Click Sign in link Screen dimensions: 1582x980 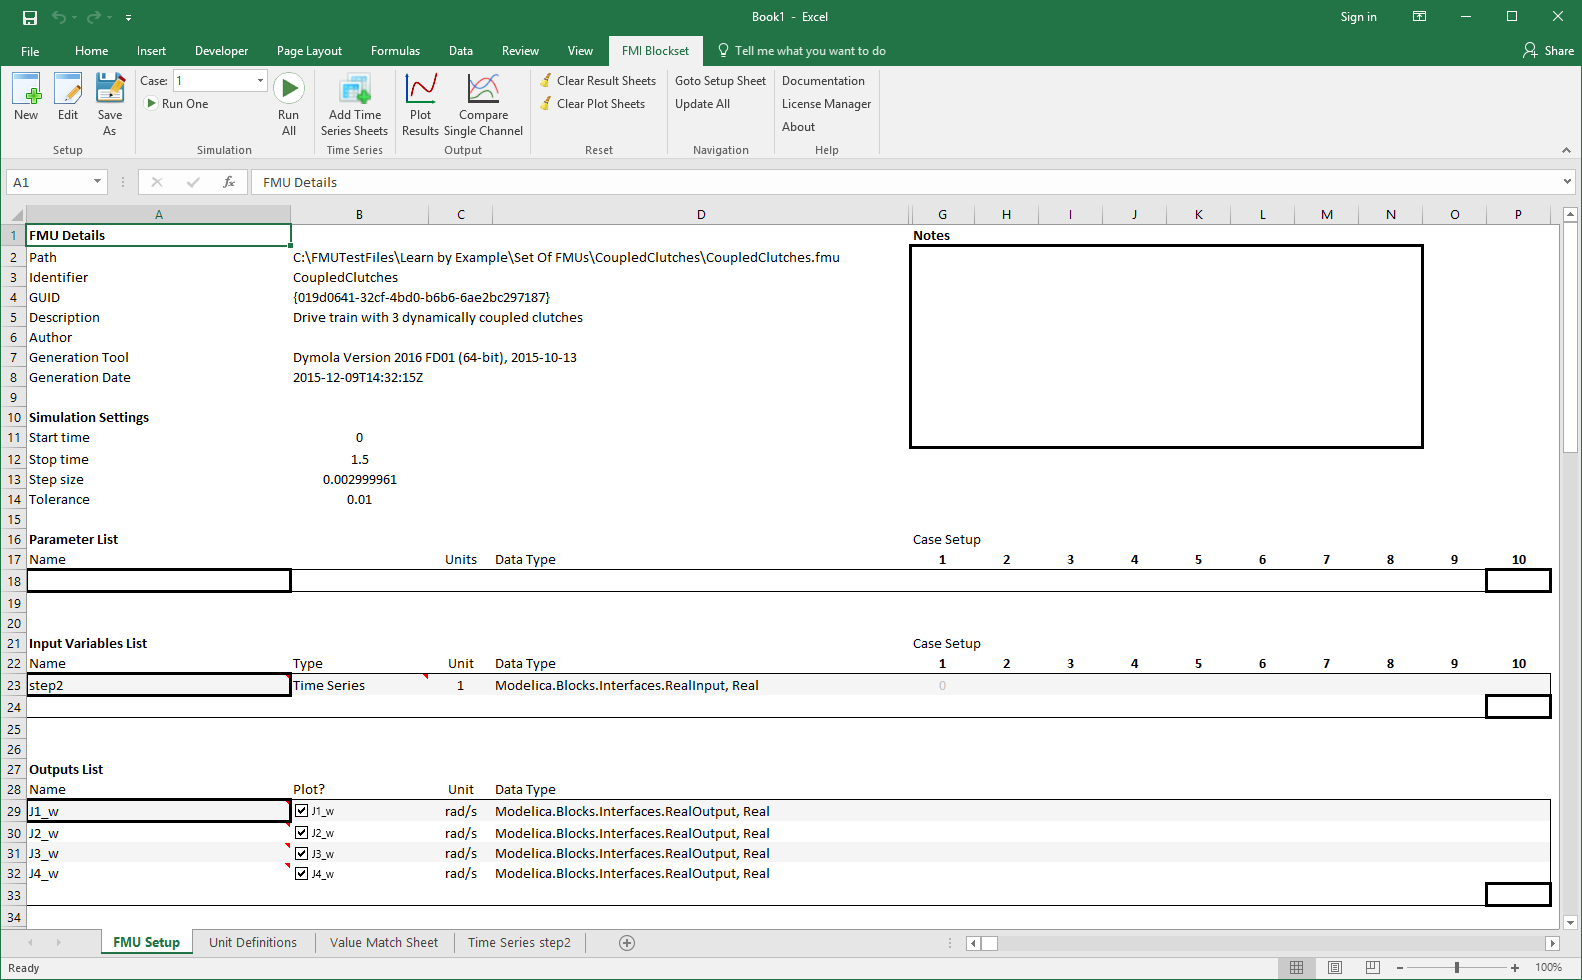(x=1358, y=17)
